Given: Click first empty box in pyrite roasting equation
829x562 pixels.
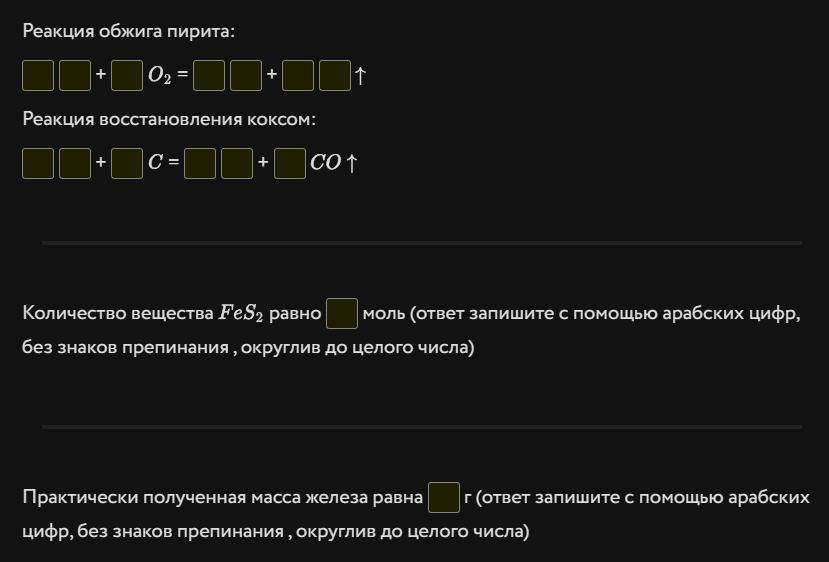Looking at the screenshot, I should click(x=38, y=75).
